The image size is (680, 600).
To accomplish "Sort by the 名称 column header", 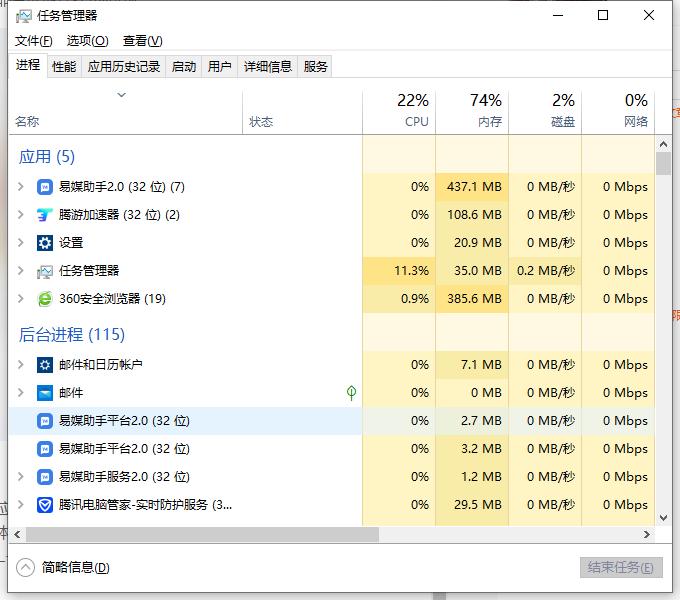I will (125, 111).
